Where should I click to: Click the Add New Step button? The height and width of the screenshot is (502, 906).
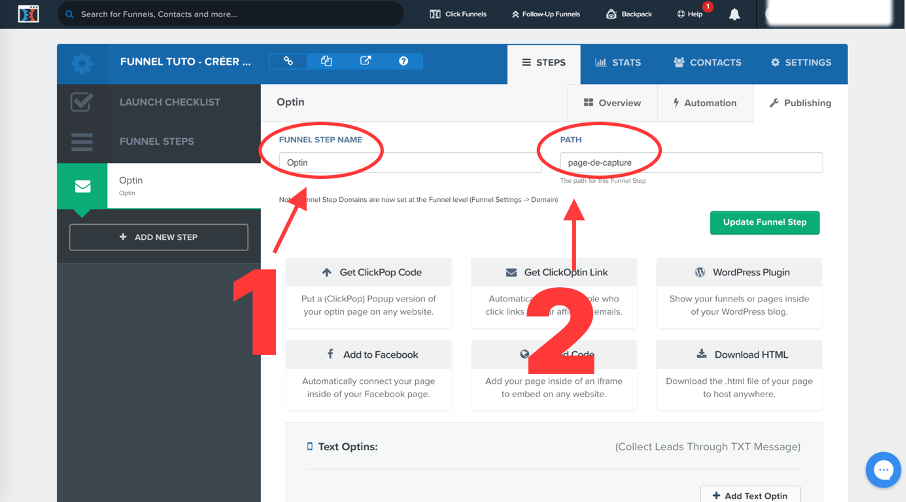pos(158,237)
